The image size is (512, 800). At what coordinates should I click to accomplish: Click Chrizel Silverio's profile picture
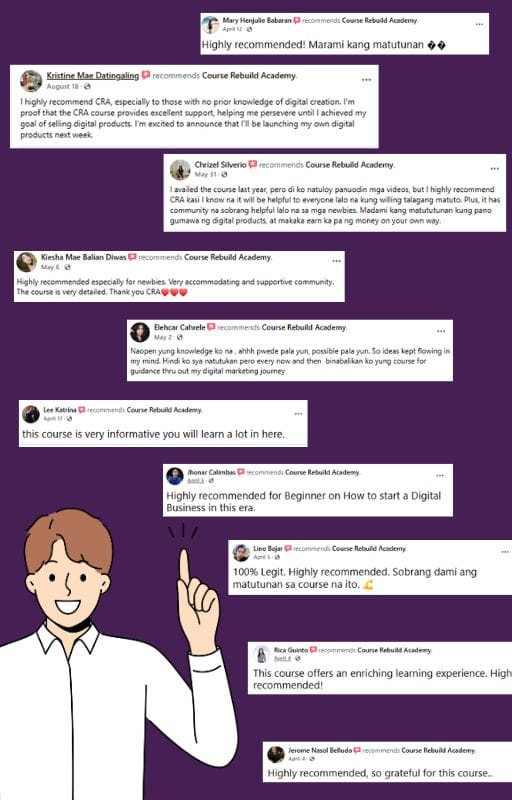[x=180, y=170]
